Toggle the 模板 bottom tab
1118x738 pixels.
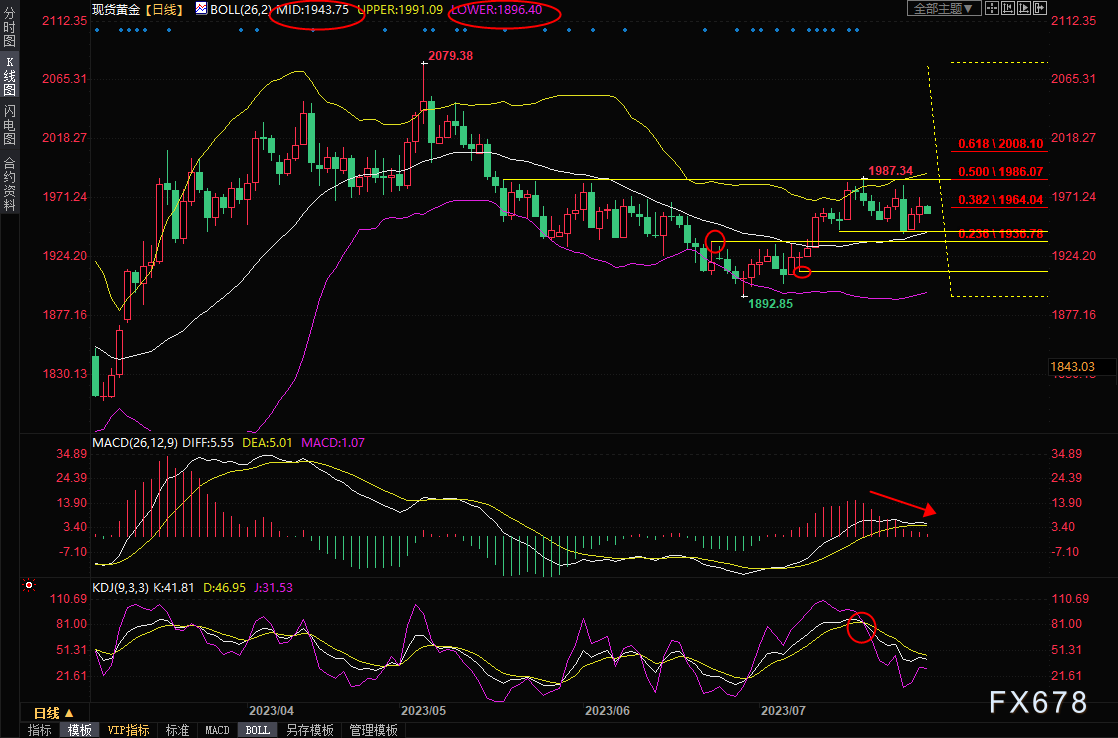[79, 730]
